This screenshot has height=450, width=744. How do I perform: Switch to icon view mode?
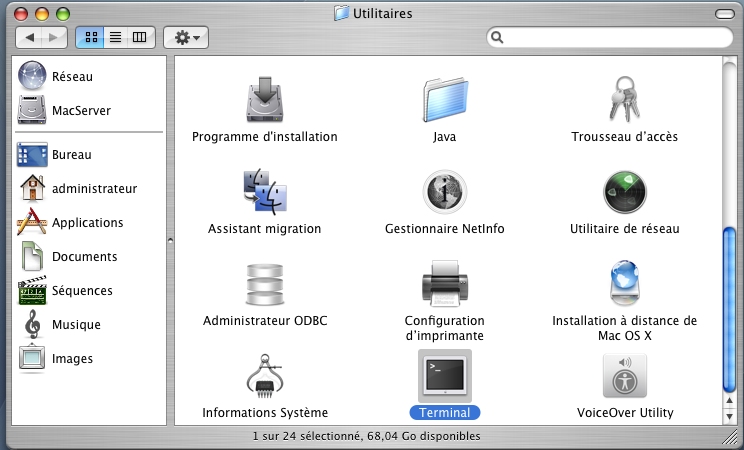[90, 38]
